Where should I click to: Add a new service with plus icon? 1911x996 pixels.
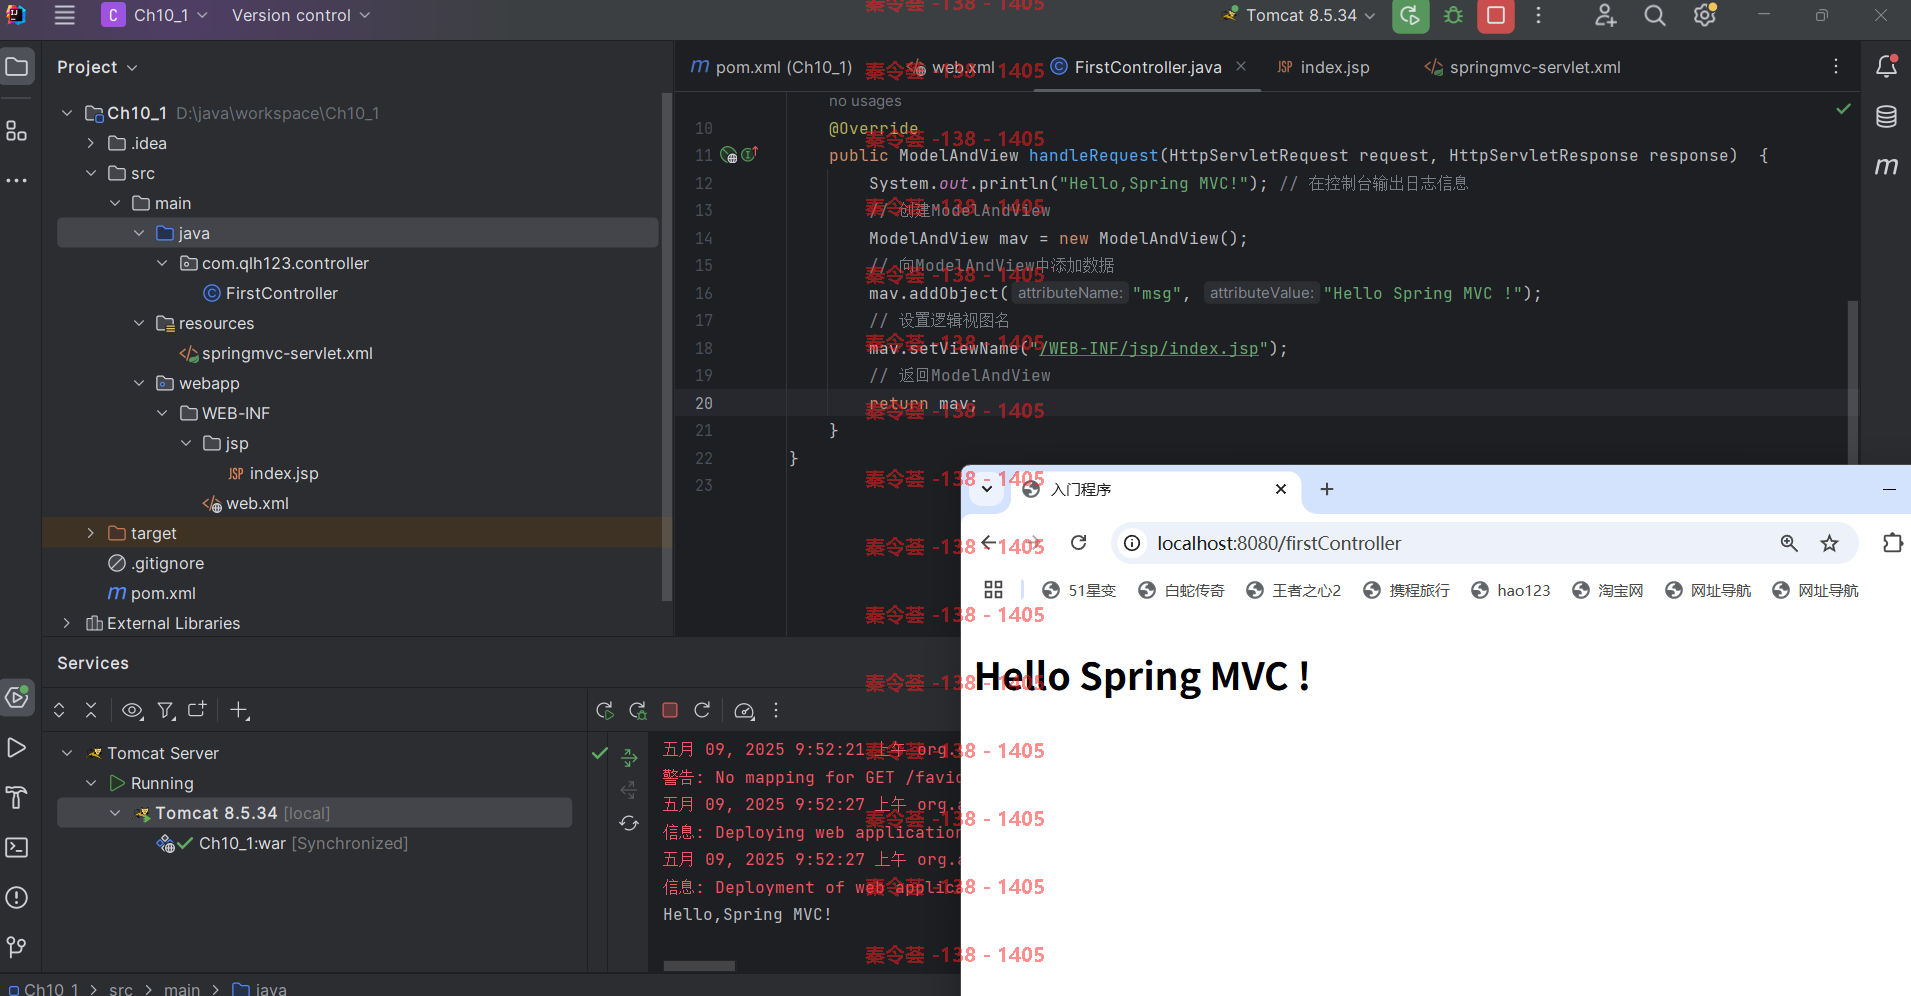239,710
